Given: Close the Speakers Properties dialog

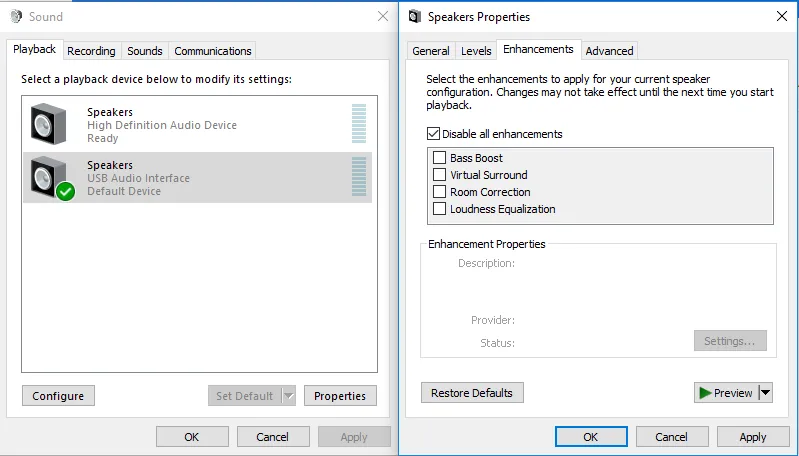Looking at the screenshot, I should click(781, 16).
